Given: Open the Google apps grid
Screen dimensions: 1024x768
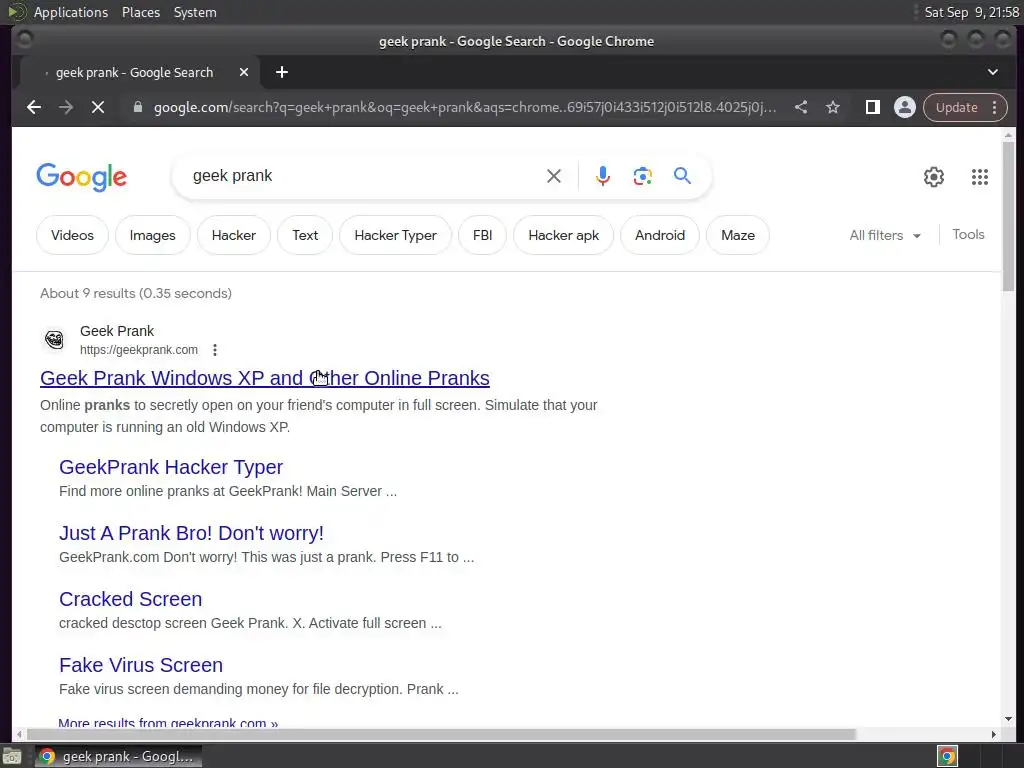Looking at the screenshot, I should (x=980, y=176).
